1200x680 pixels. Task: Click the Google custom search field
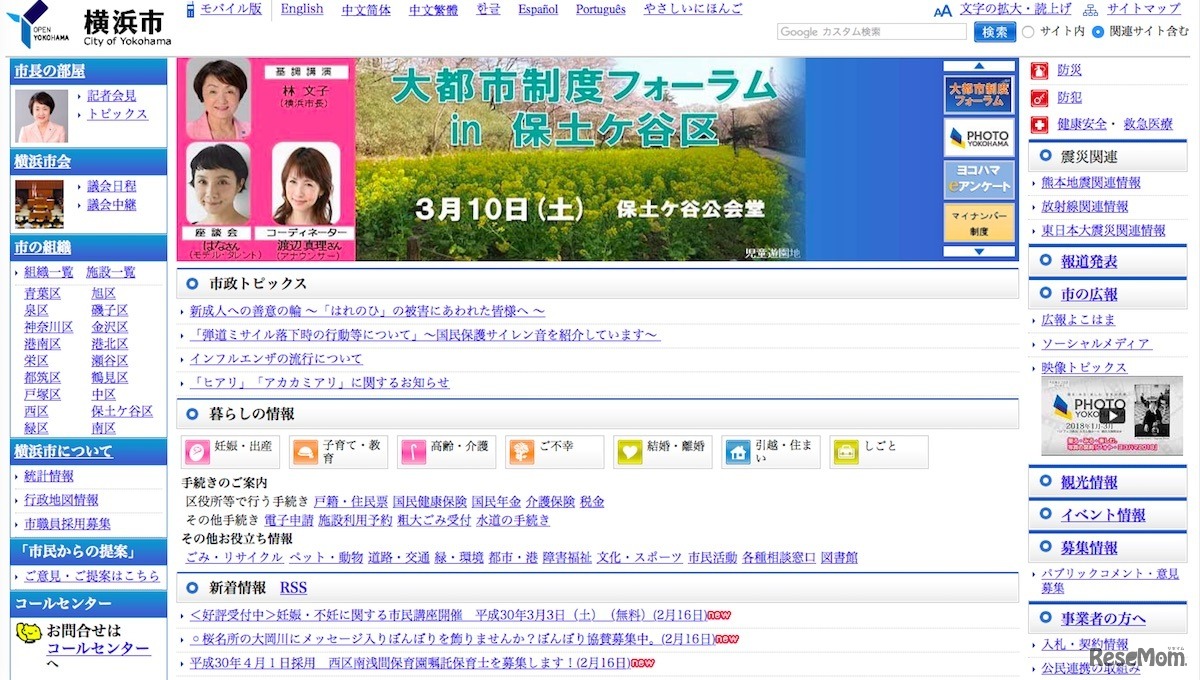coord(872,32)
